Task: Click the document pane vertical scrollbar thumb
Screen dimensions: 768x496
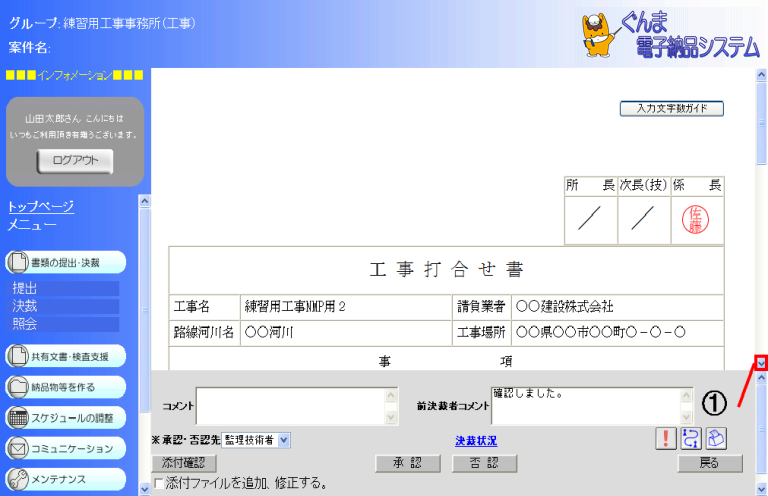Action: click(x=761, y=123)
